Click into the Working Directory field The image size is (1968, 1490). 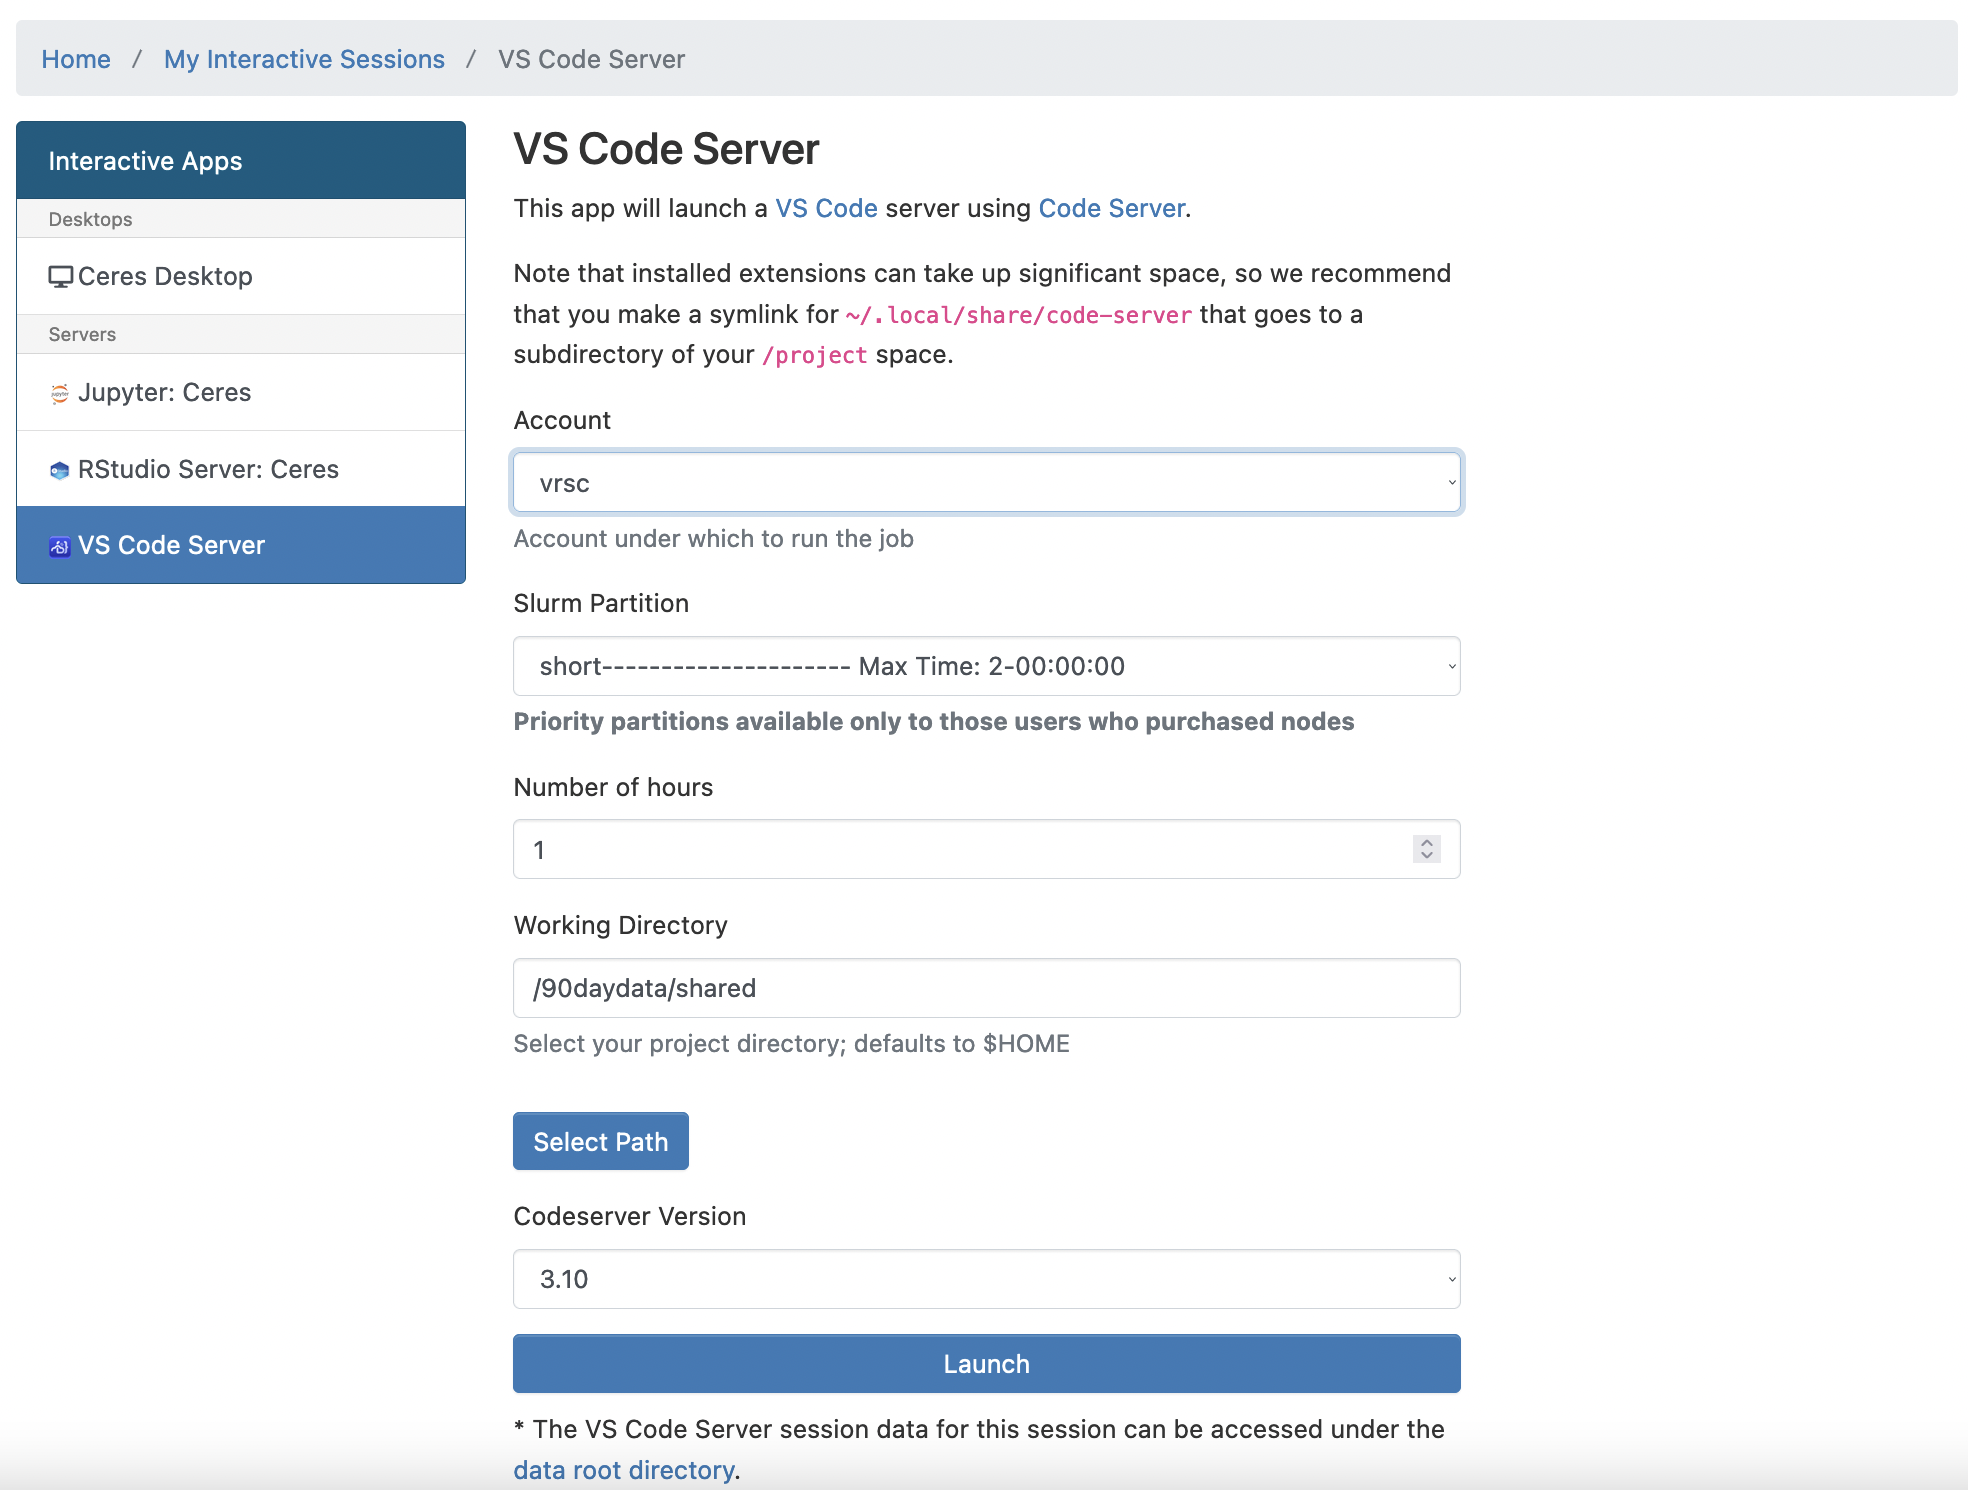tap(986, 988)
